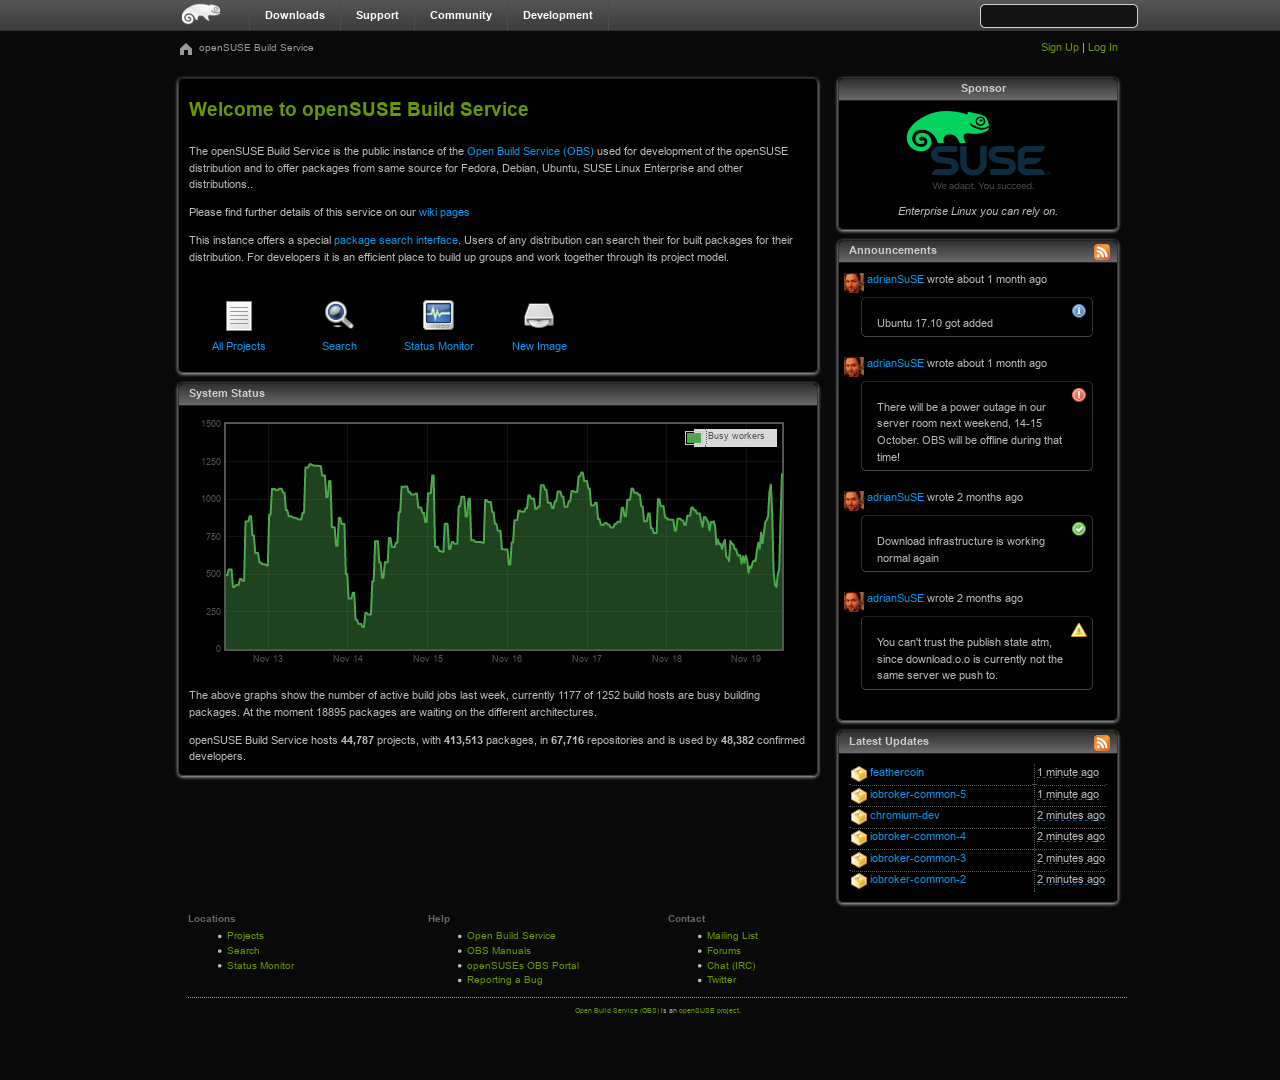Click the SUSE sponsor logo

click(978, 150)
